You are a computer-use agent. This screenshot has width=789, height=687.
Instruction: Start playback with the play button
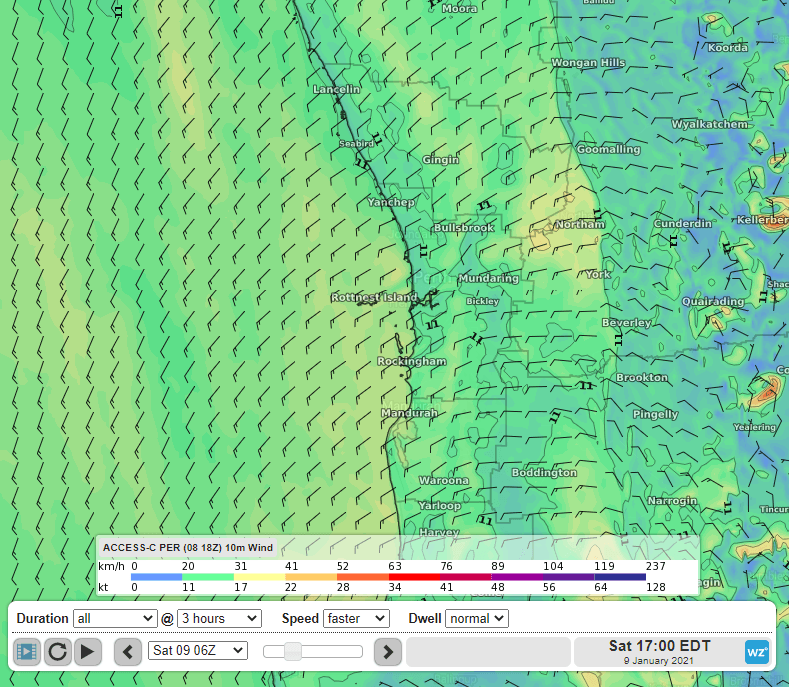(x=88, y=652)
